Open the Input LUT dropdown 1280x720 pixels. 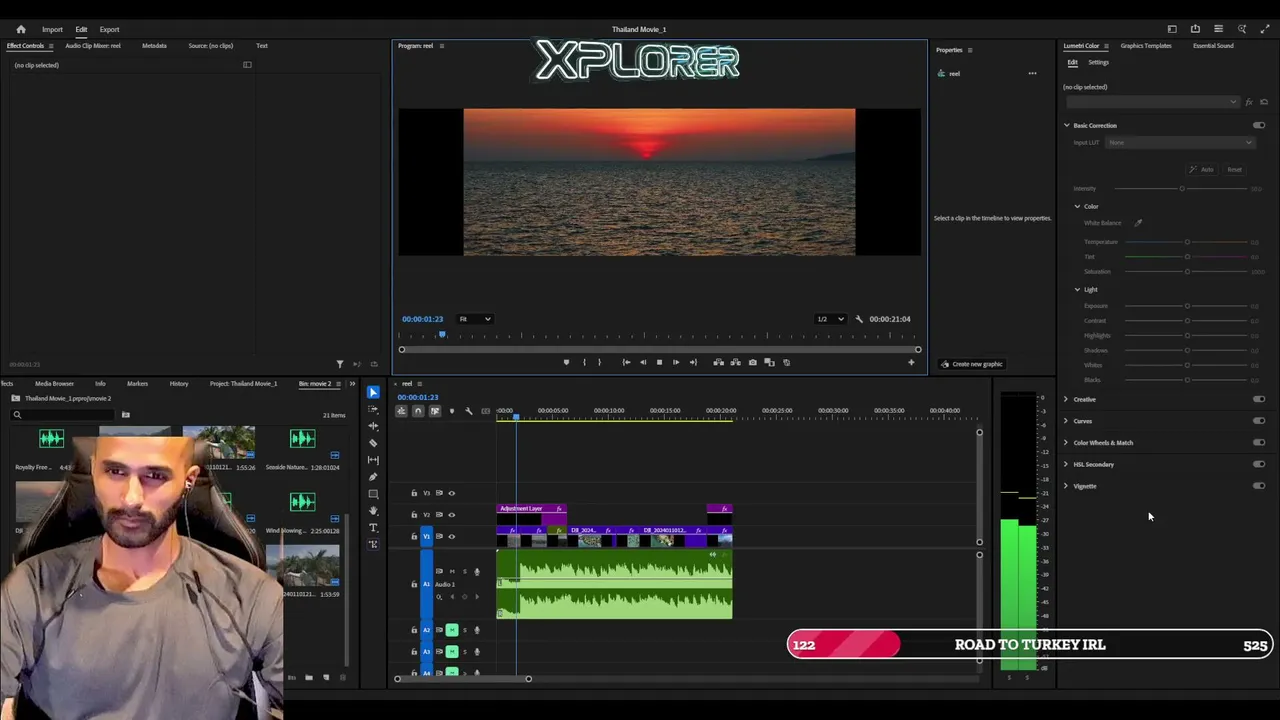[1179, 142]
